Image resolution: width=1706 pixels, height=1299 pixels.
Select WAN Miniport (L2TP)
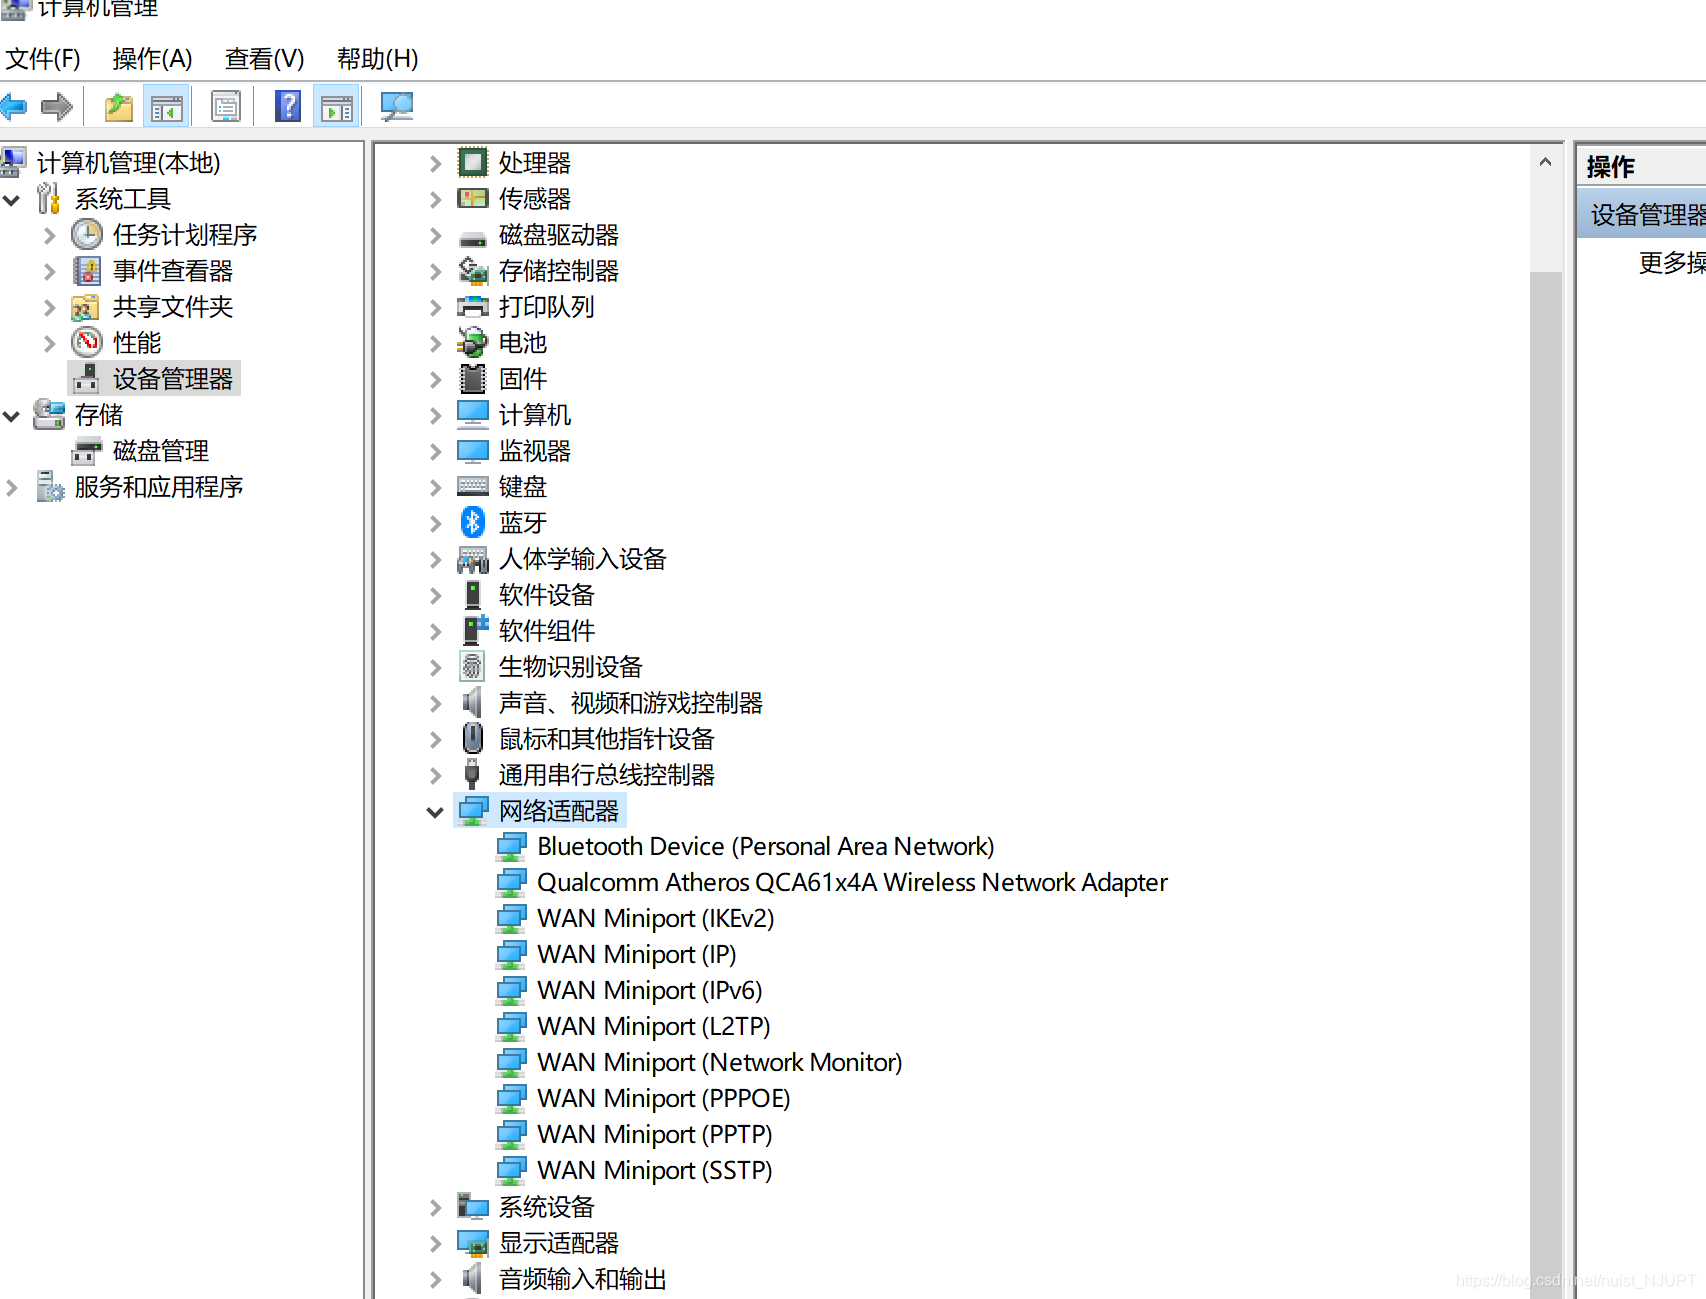654,1027
